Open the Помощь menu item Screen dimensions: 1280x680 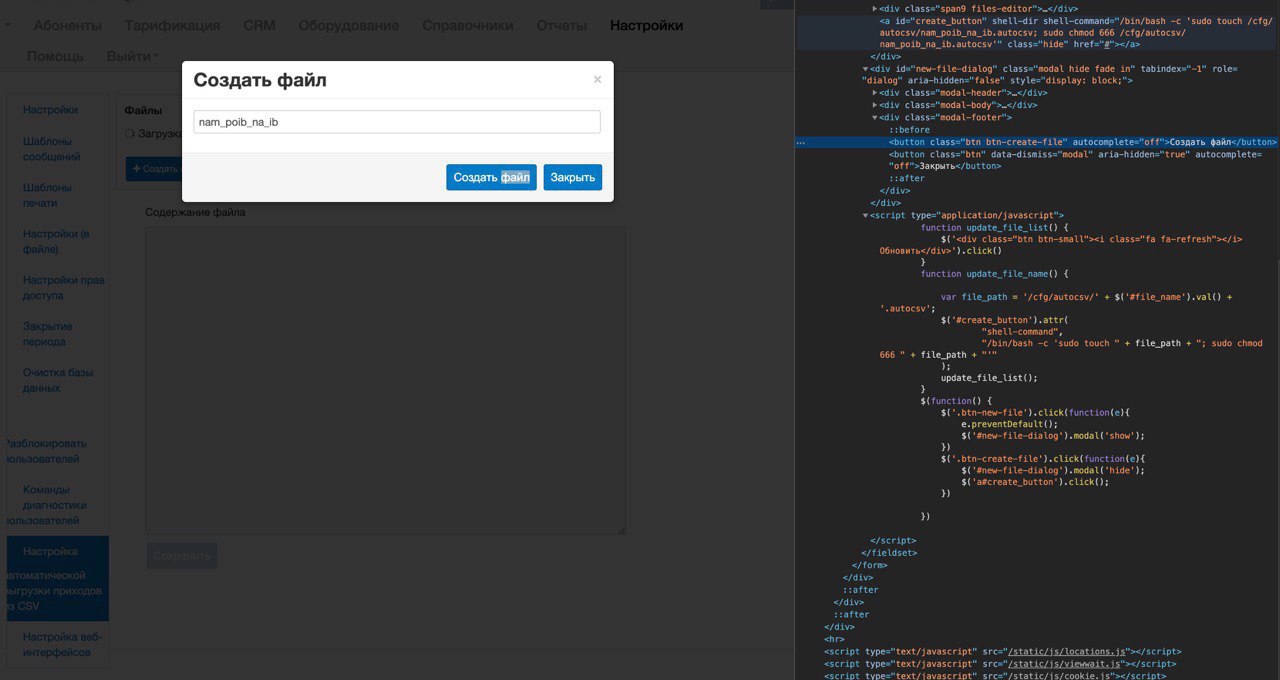click(x=55, y=56)
